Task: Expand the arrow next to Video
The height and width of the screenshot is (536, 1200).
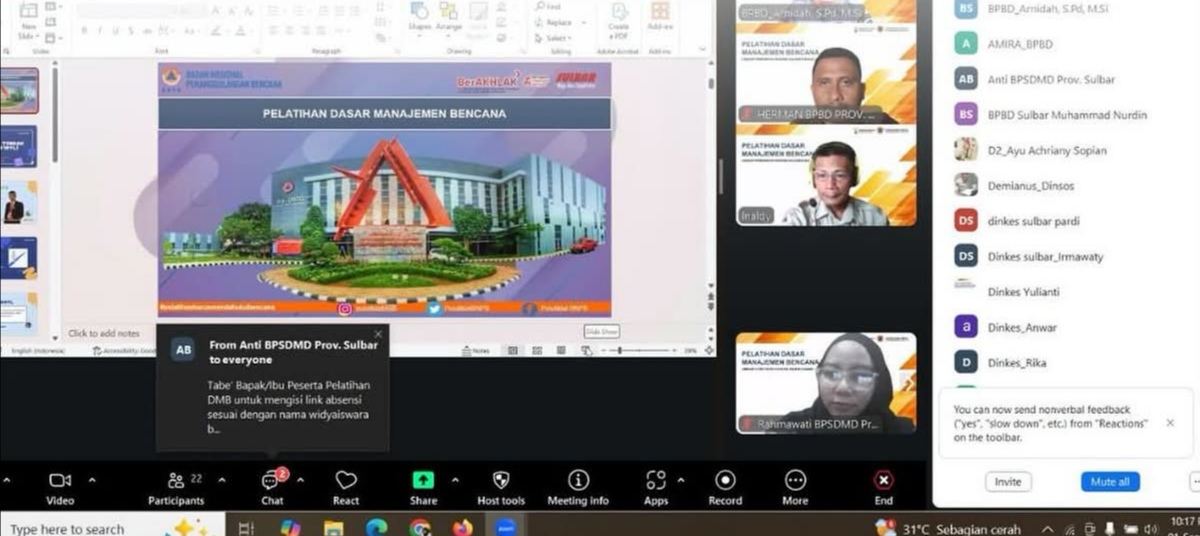Action: pyautogui.click(x=92, y=480)
